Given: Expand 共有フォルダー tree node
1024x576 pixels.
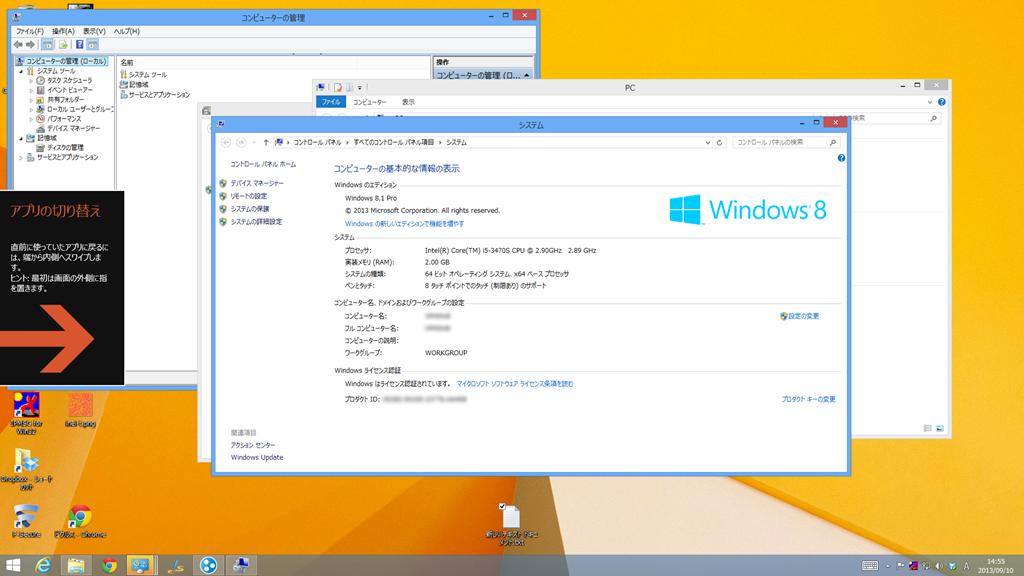Looking at the screenshot, I should tap(31, 100).
